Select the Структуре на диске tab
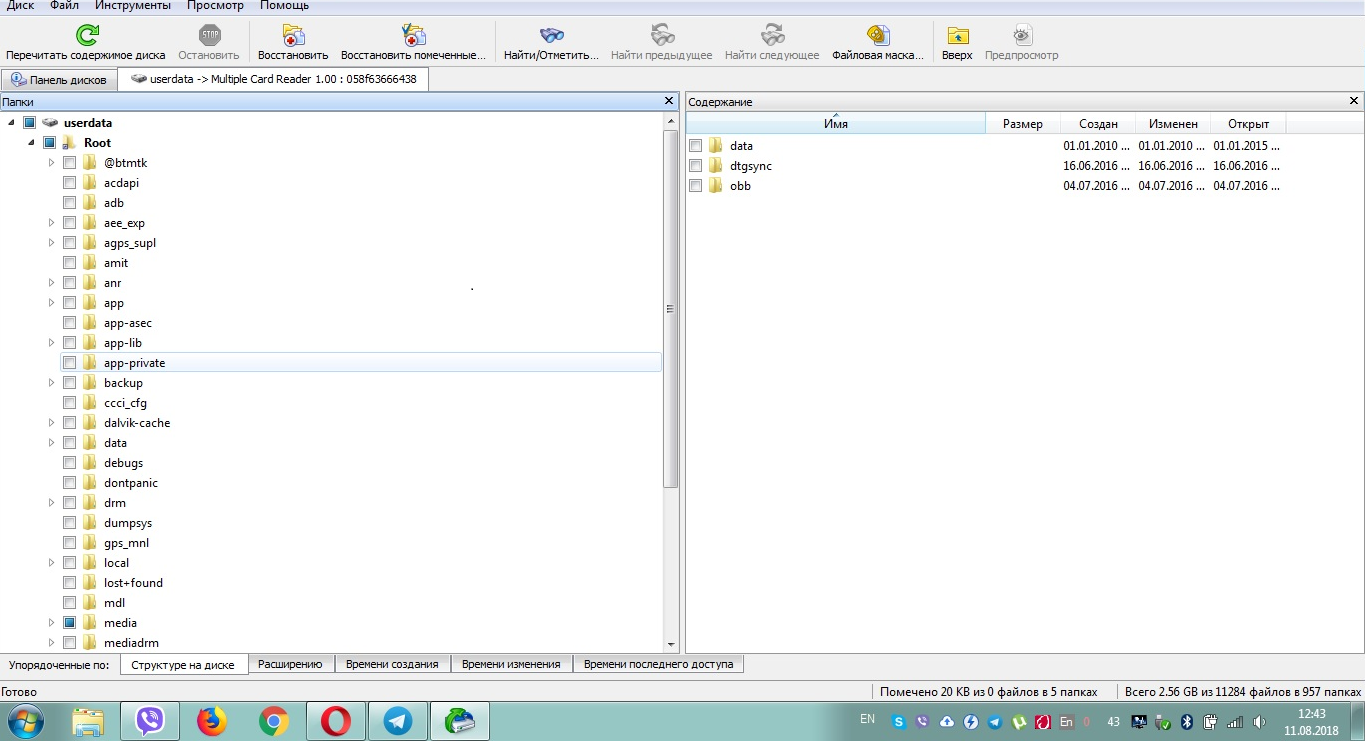 (x=184, y=665)
